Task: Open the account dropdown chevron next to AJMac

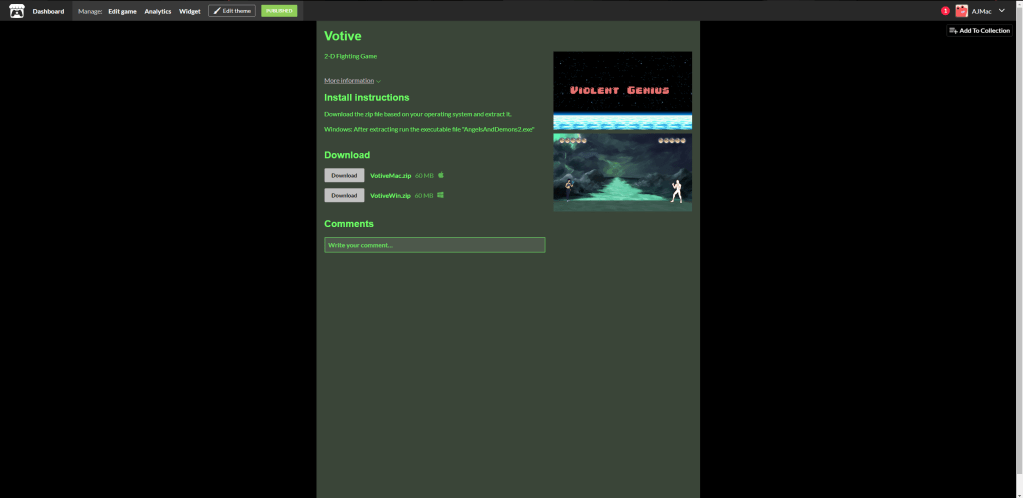Action: coord(1002,11)
